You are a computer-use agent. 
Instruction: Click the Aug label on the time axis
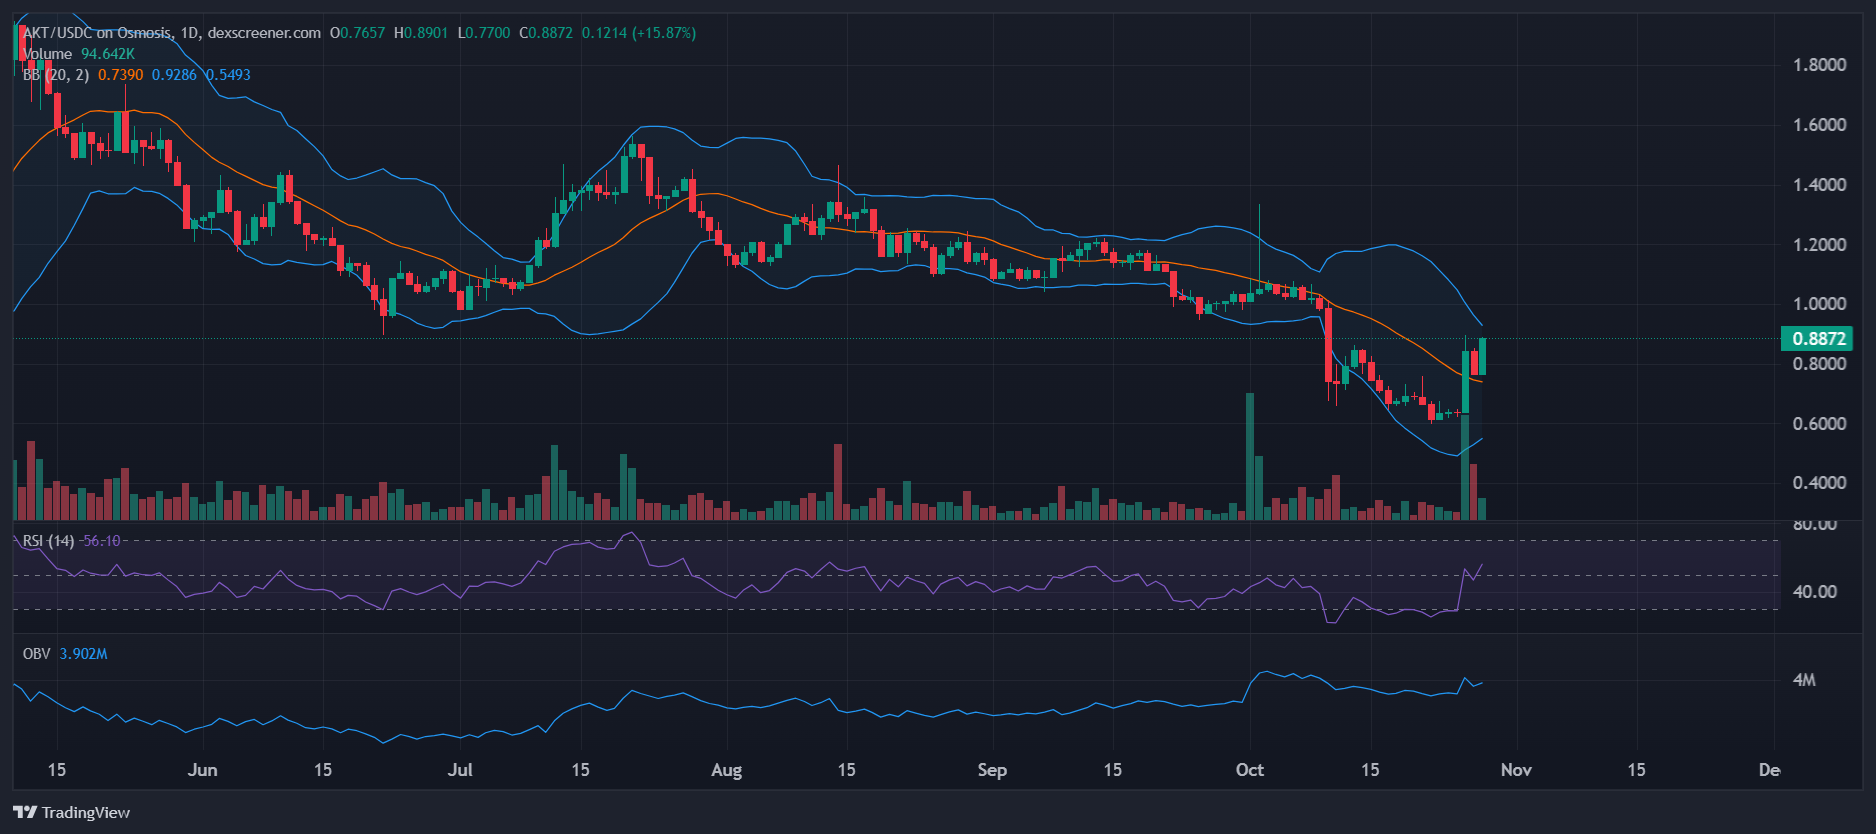click(726, 770)
